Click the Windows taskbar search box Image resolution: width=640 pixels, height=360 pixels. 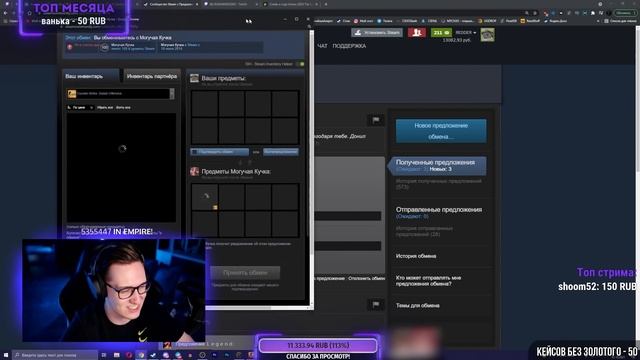pyautogui.click(x=55, y=355)
